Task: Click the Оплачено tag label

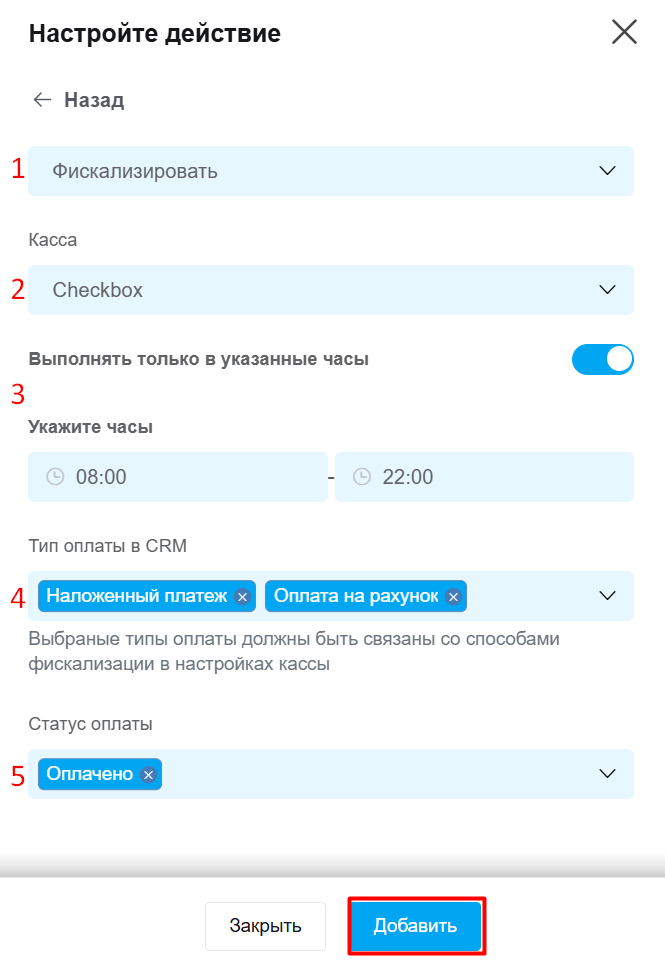Action: point(90,774)
